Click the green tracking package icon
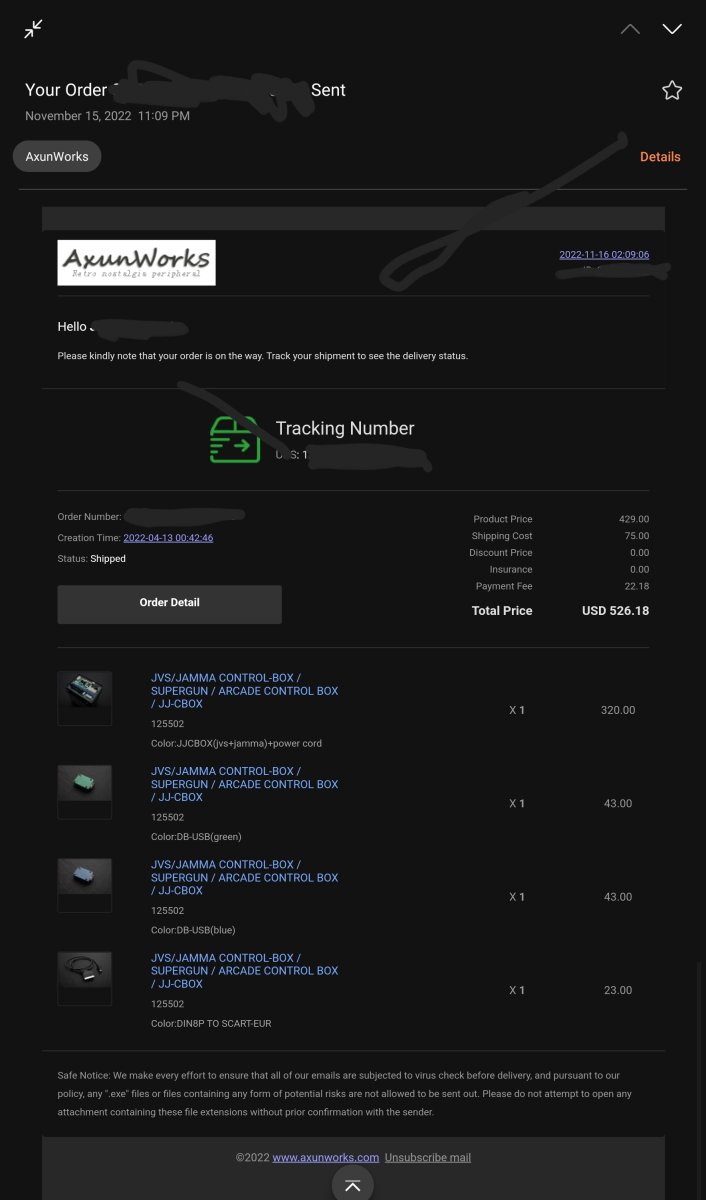 [235, 439]
